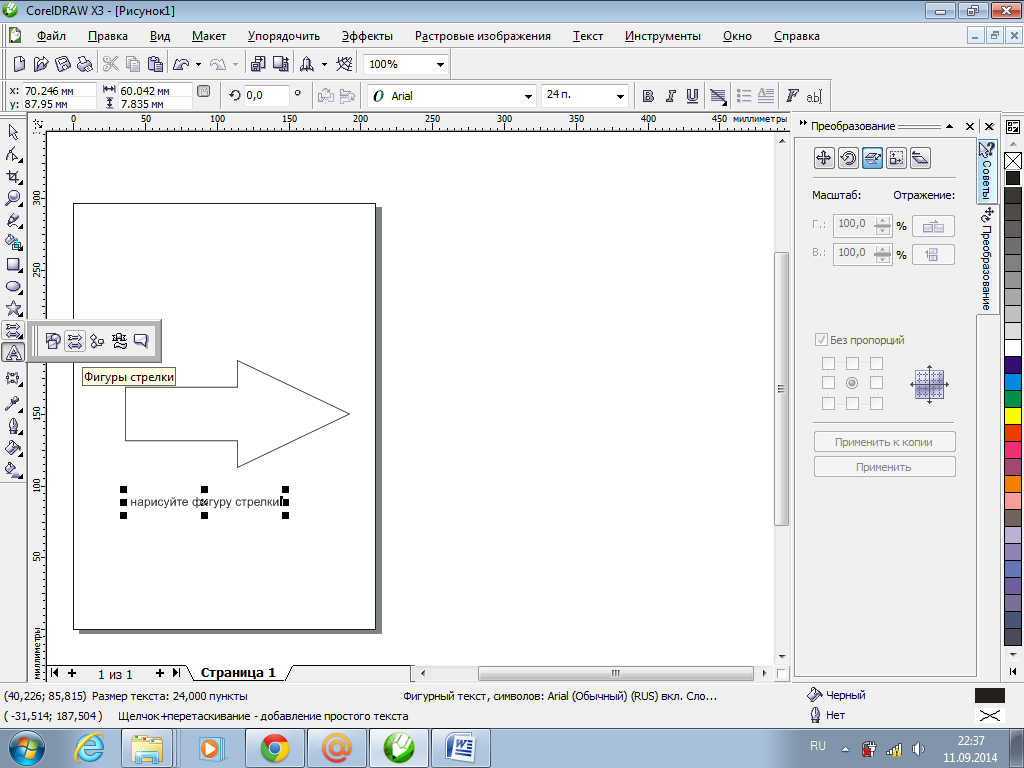Expand the 24 pt font size dropdown
Viewport: 1024px width, 768px height.
[x=621, y=96]
